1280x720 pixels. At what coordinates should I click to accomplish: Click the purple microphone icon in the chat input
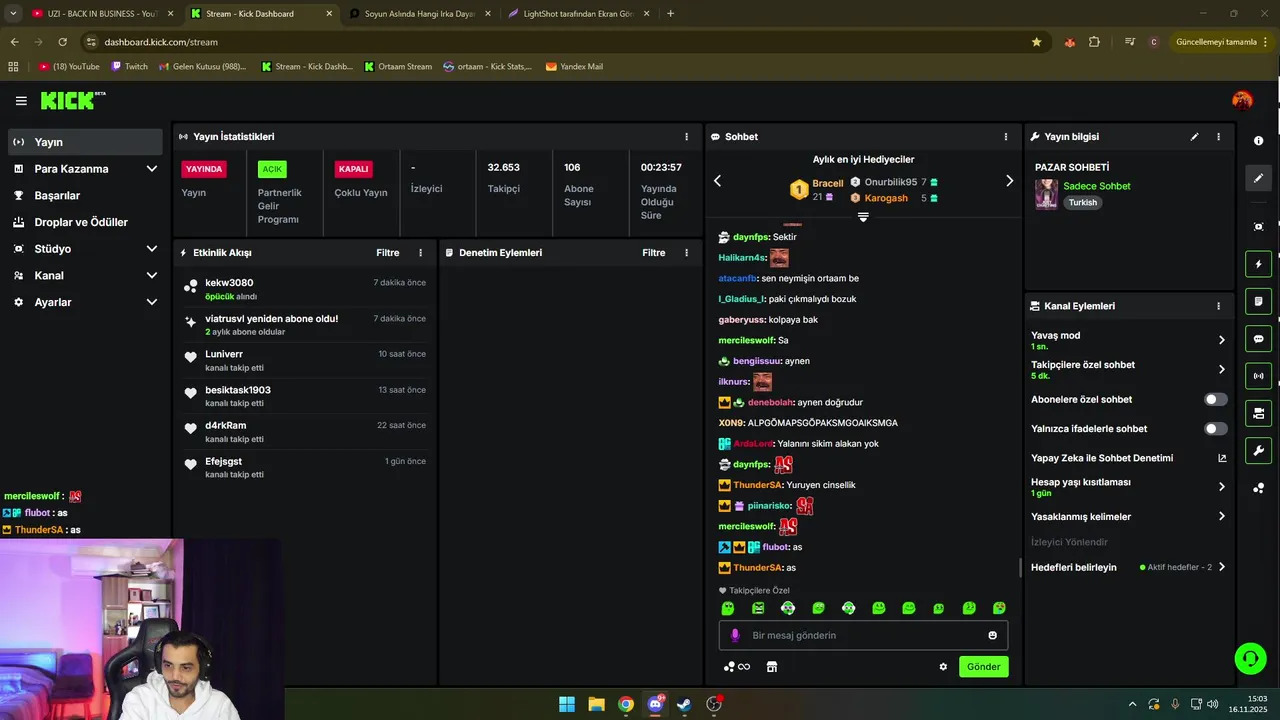[735, 635]
